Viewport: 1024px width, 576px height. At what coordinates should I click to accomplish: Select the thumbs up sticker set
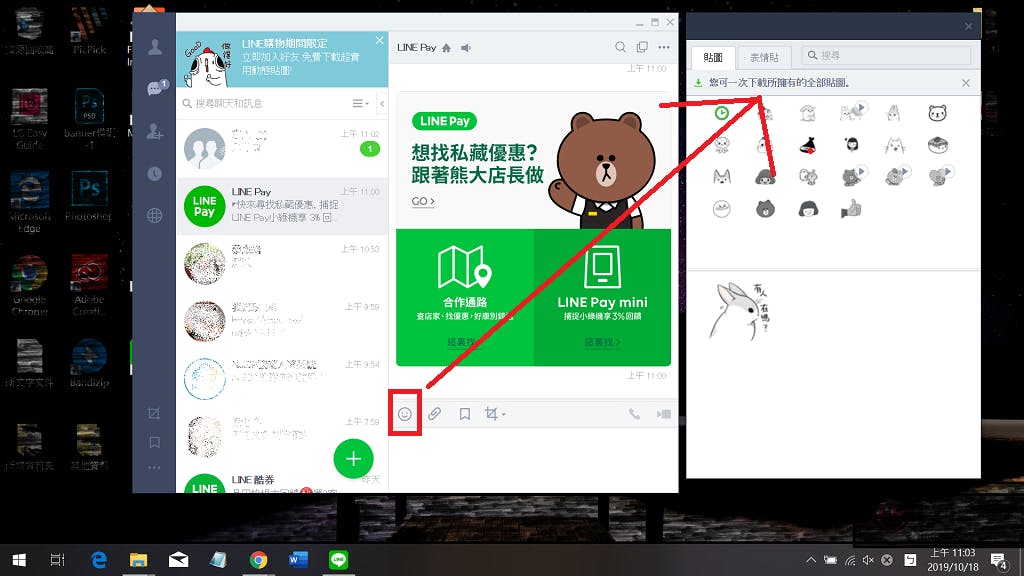click(x=851, y=209)
